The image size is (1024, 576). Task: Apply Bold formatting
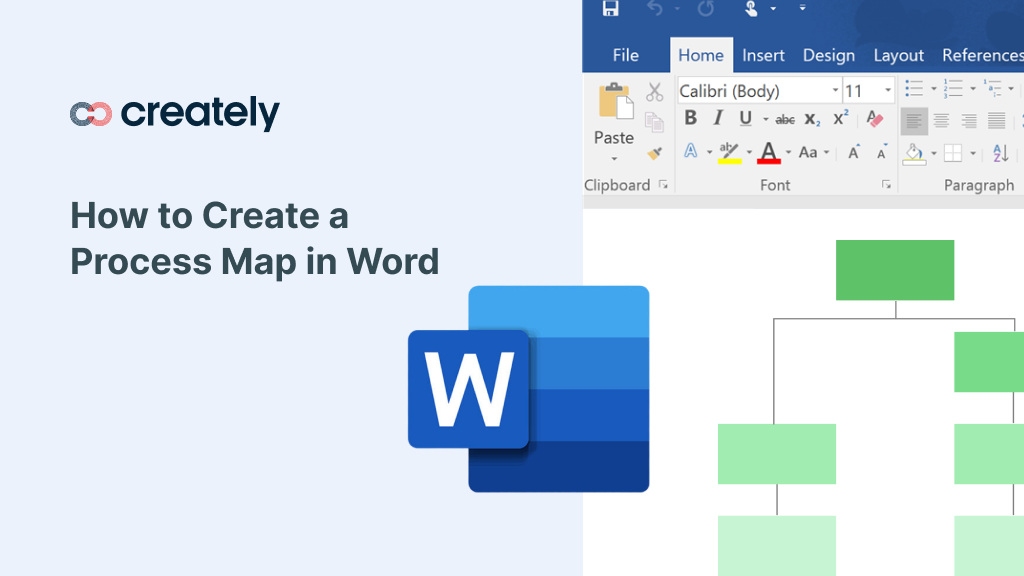[x=691, y=118]
